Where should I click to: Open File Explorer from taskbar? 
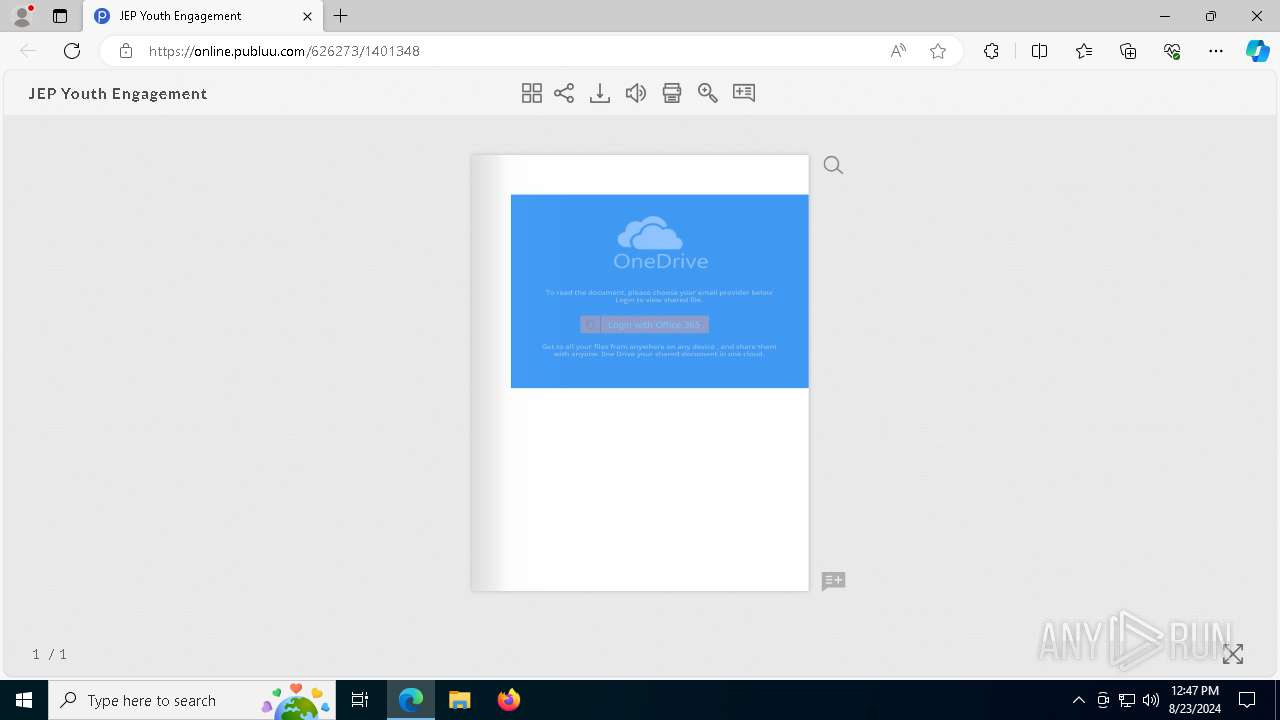(459, 700)
